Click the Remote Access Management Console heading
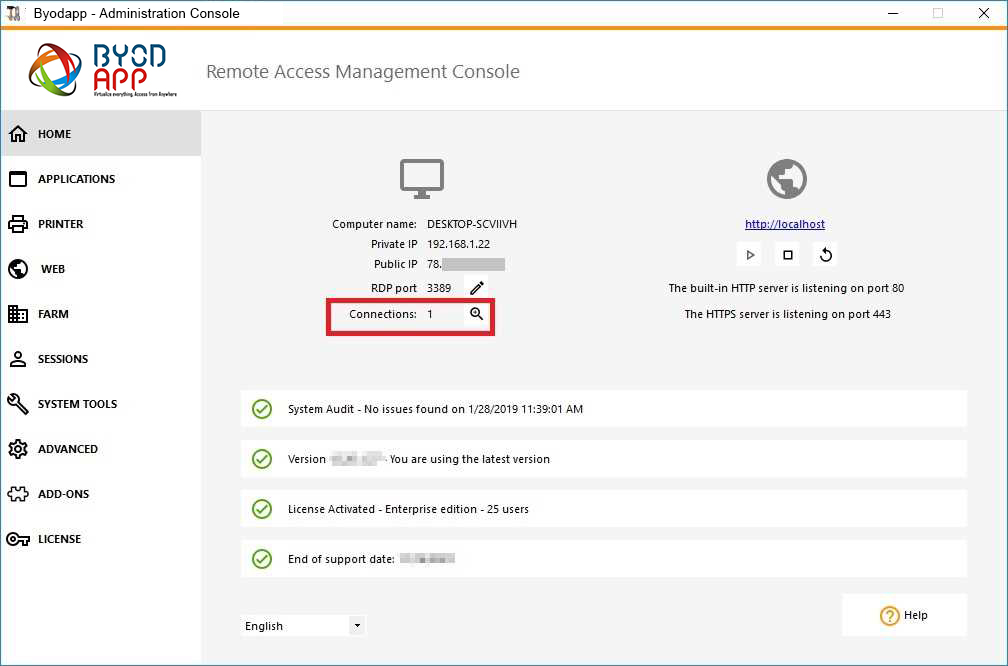Viewport: 1008px width, 666px height. pos(363,71)
